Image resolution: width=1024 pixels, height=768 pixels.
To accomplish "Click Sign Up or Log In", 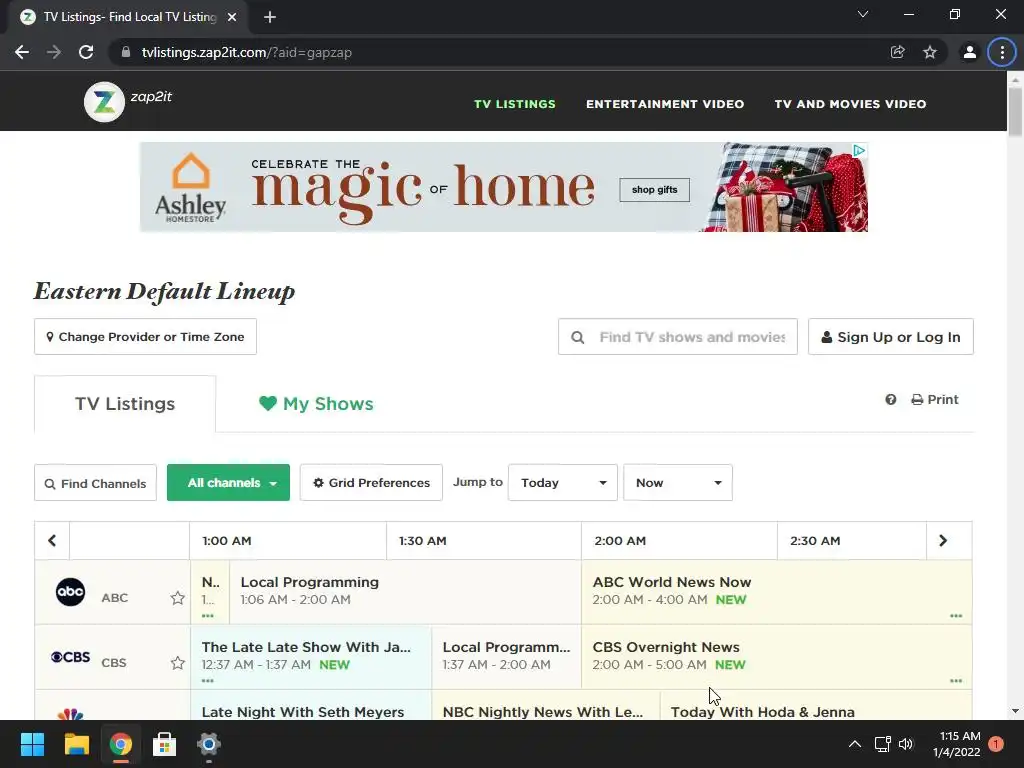I will 891,336.
